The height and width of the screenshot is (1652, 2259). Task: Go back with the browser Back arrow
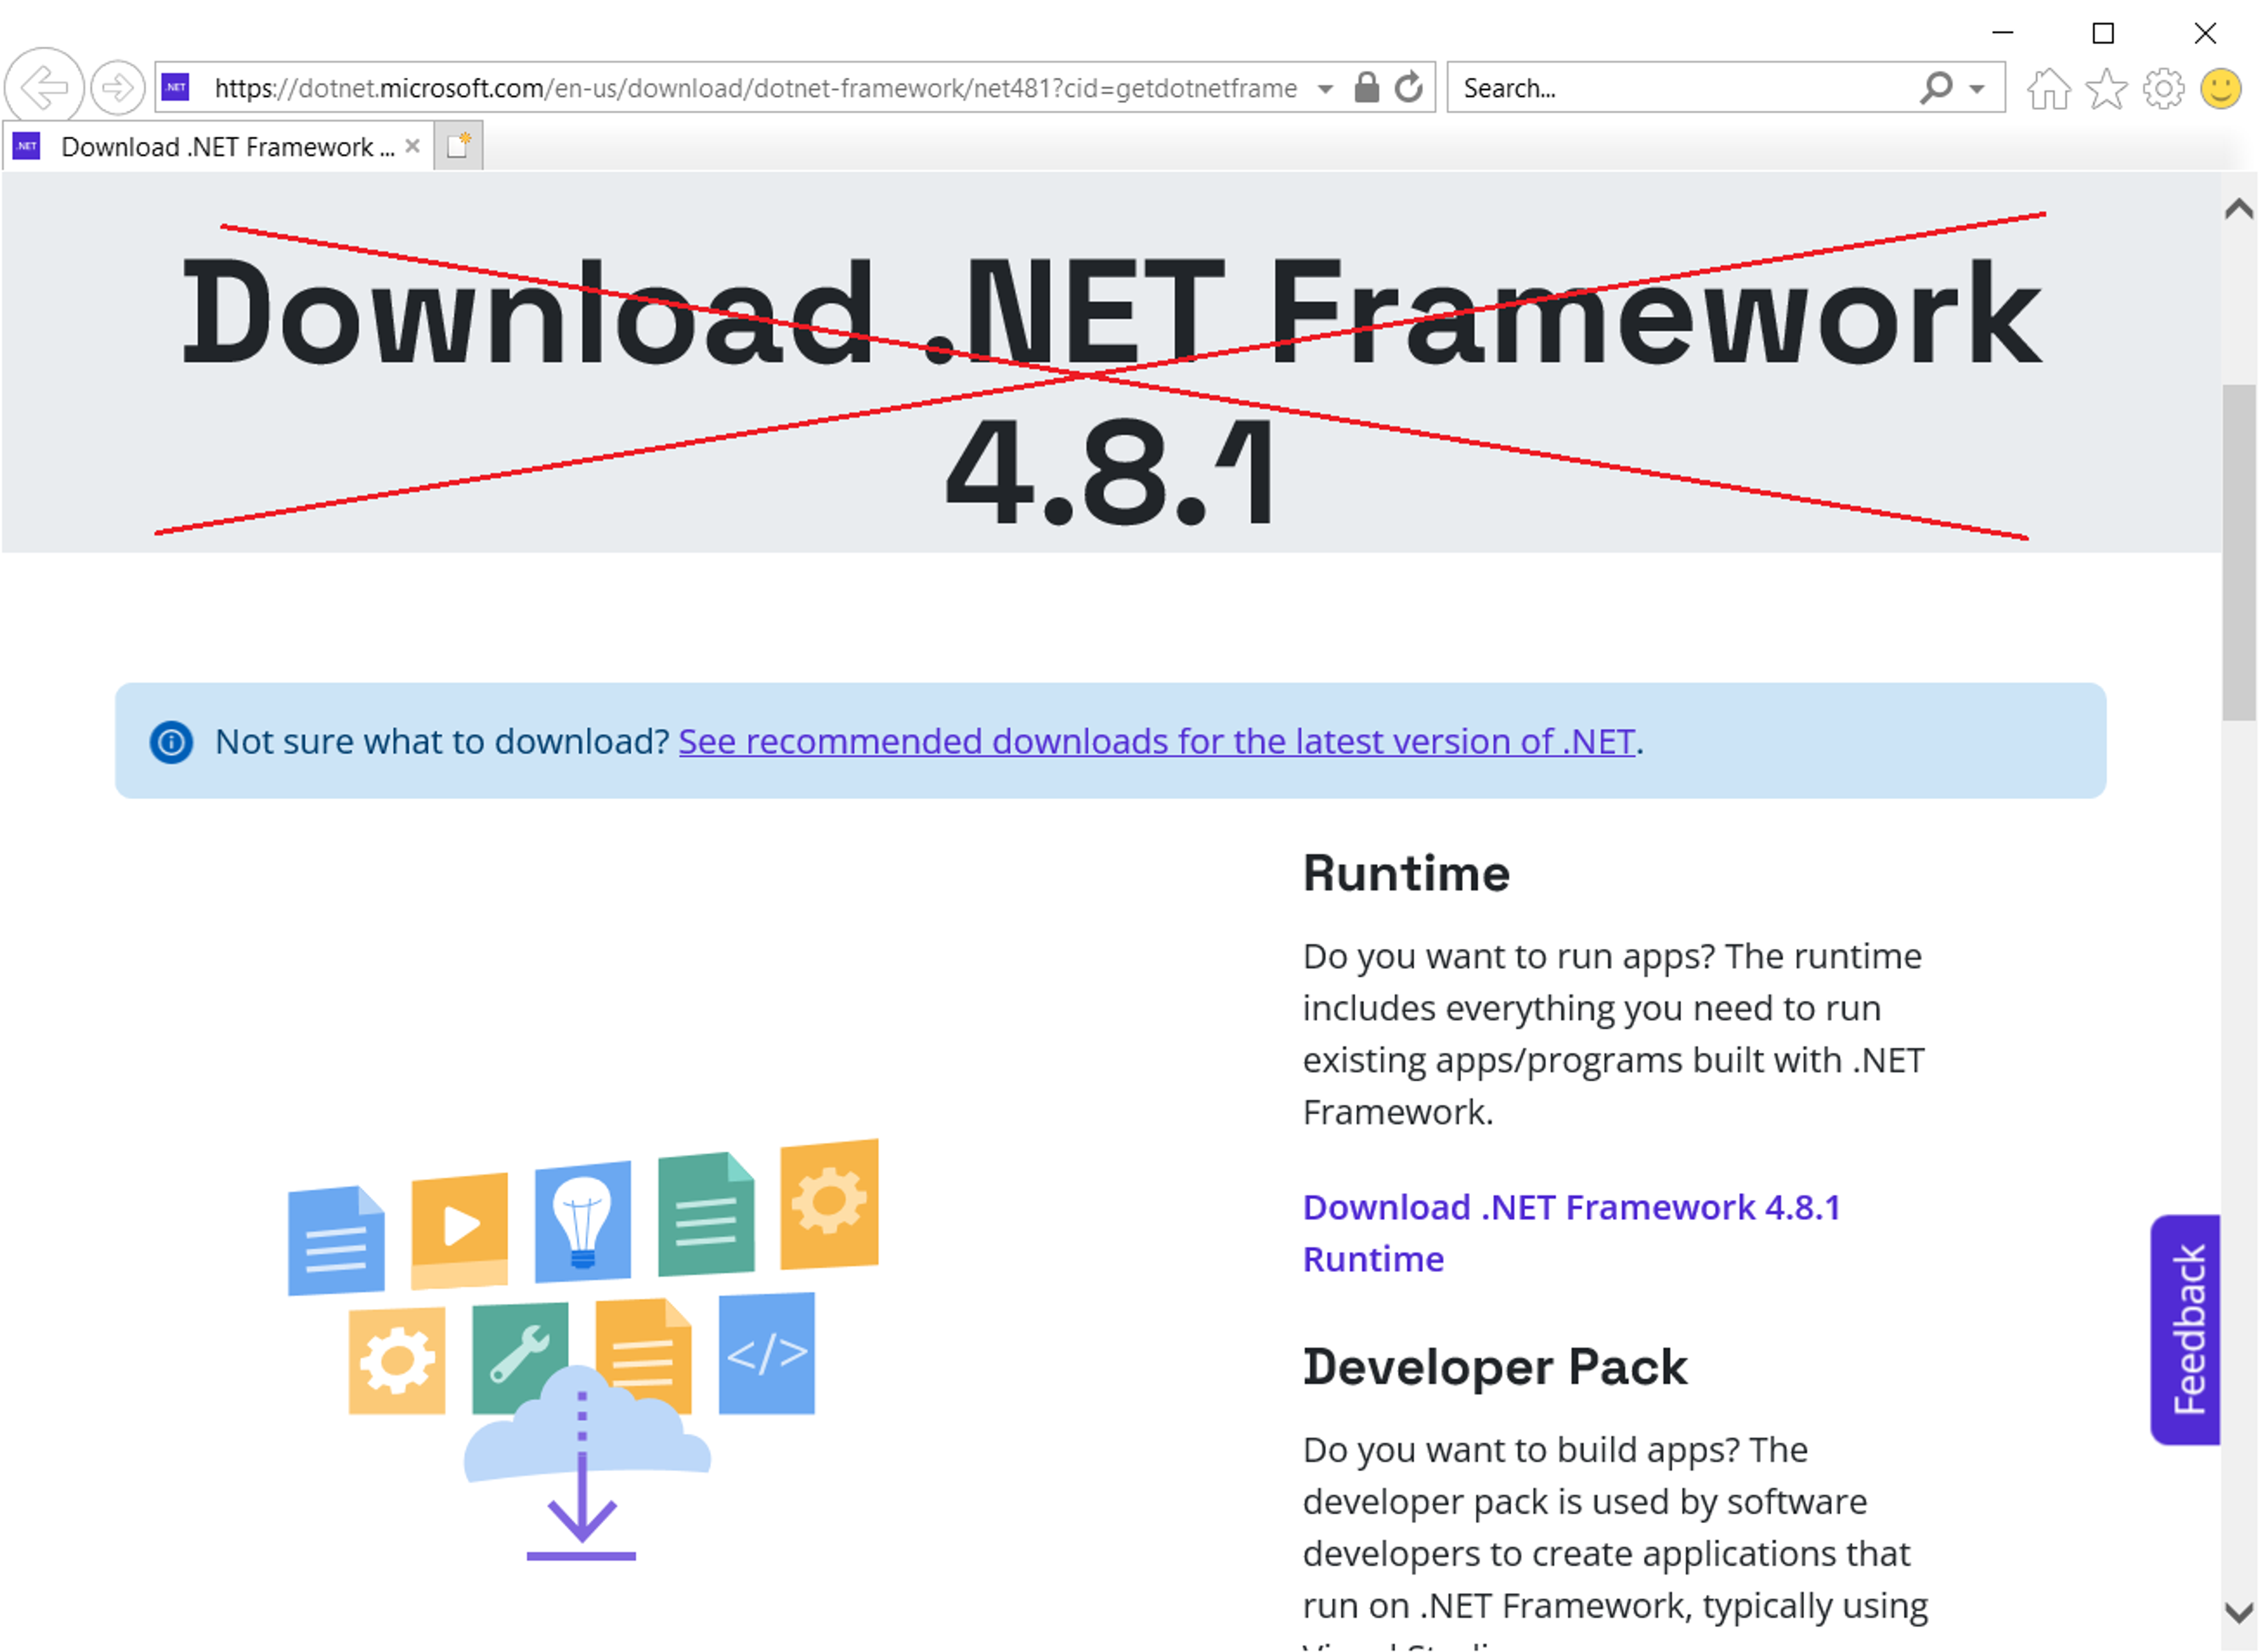pos(44,88)
